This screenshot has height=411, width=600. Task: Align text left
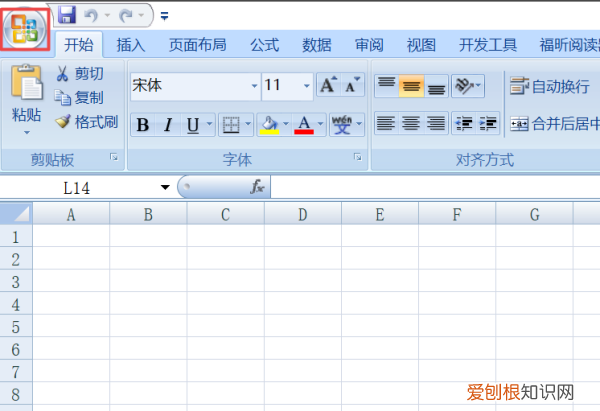[386, 123]
